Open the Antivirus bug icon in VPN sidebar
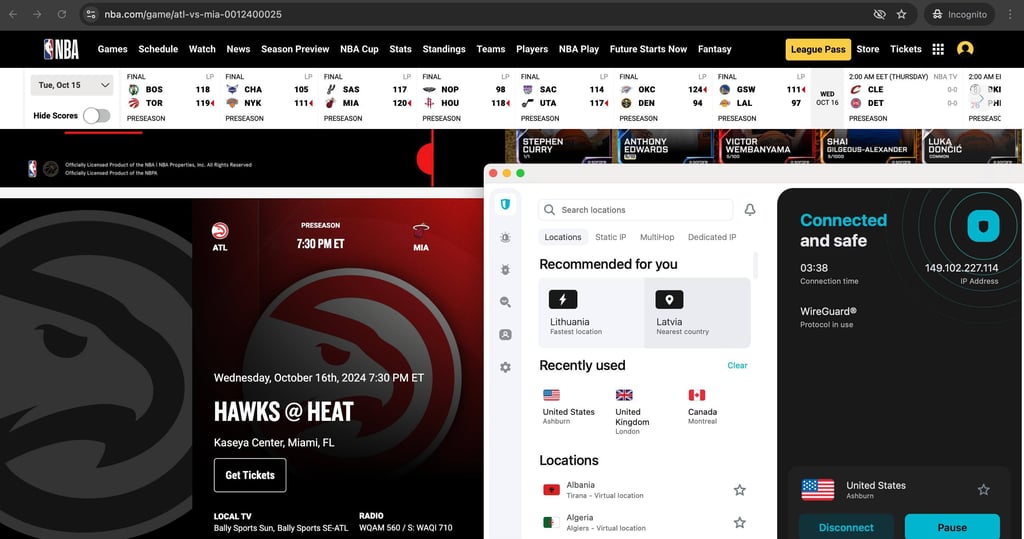This screenshot has height=539, width=1024. (x=505, y=269)
